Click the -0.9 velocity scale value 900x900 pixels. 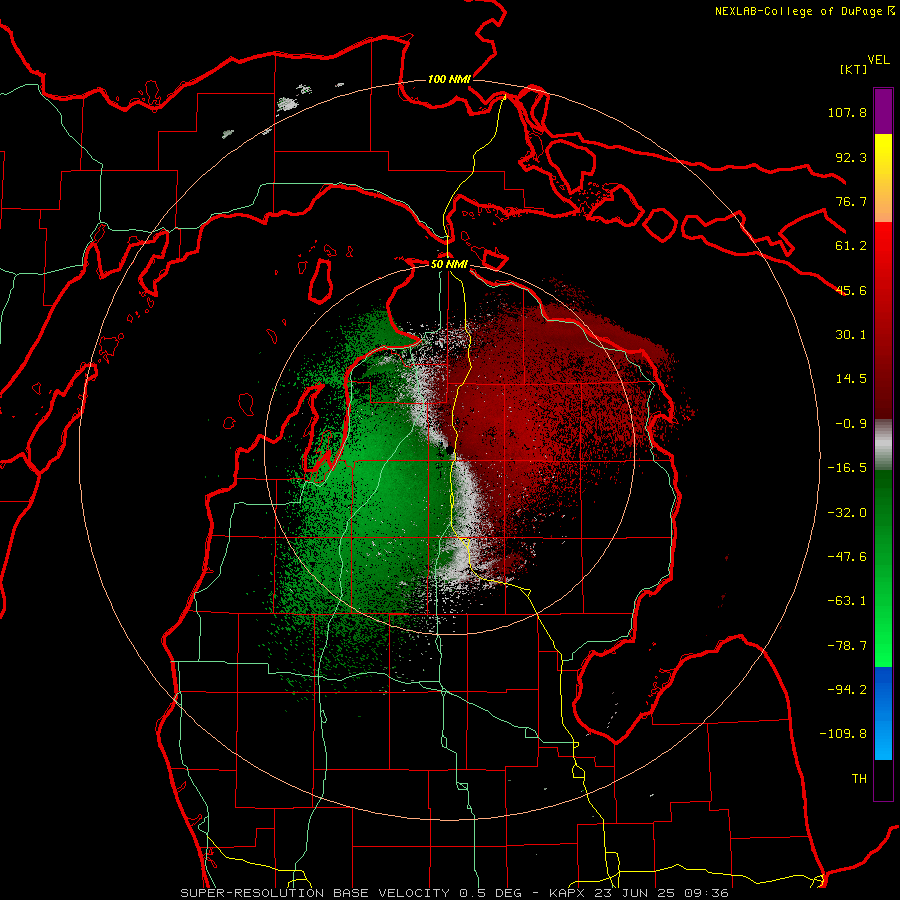pos(851,424)
